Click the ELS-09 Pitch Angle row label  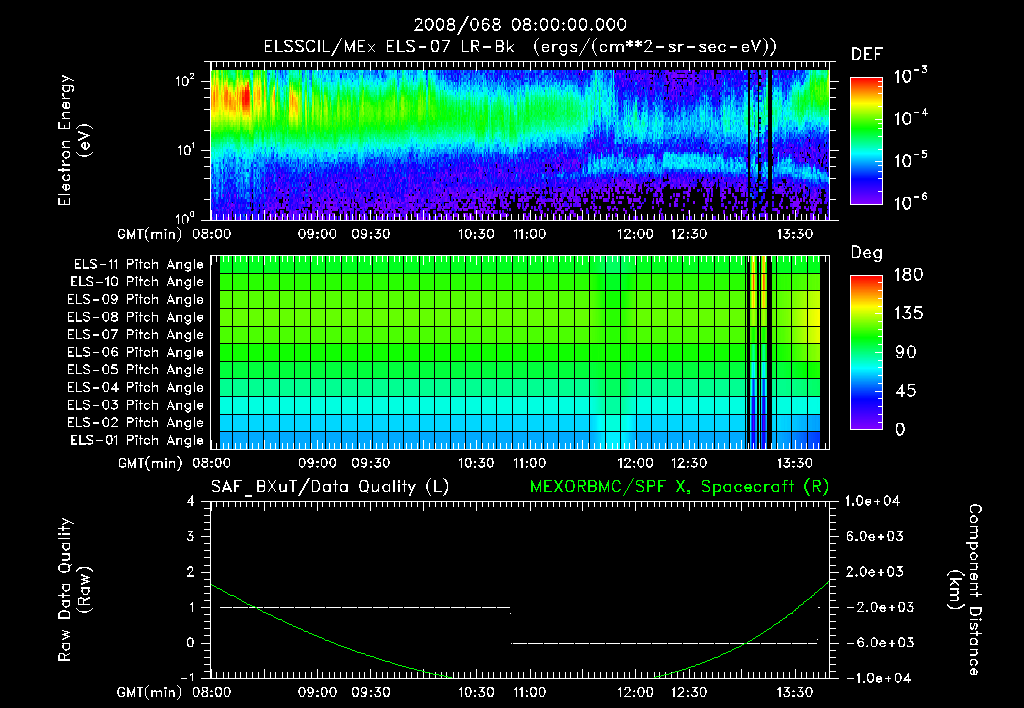coord(135,300)
